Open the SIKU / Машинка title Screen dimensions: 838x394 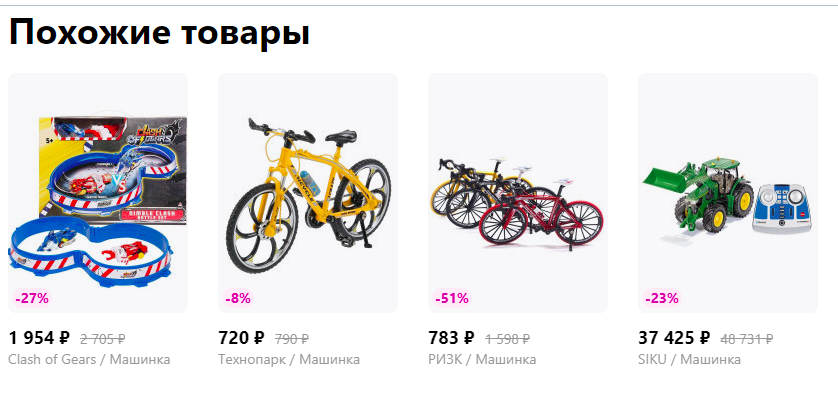689,359
